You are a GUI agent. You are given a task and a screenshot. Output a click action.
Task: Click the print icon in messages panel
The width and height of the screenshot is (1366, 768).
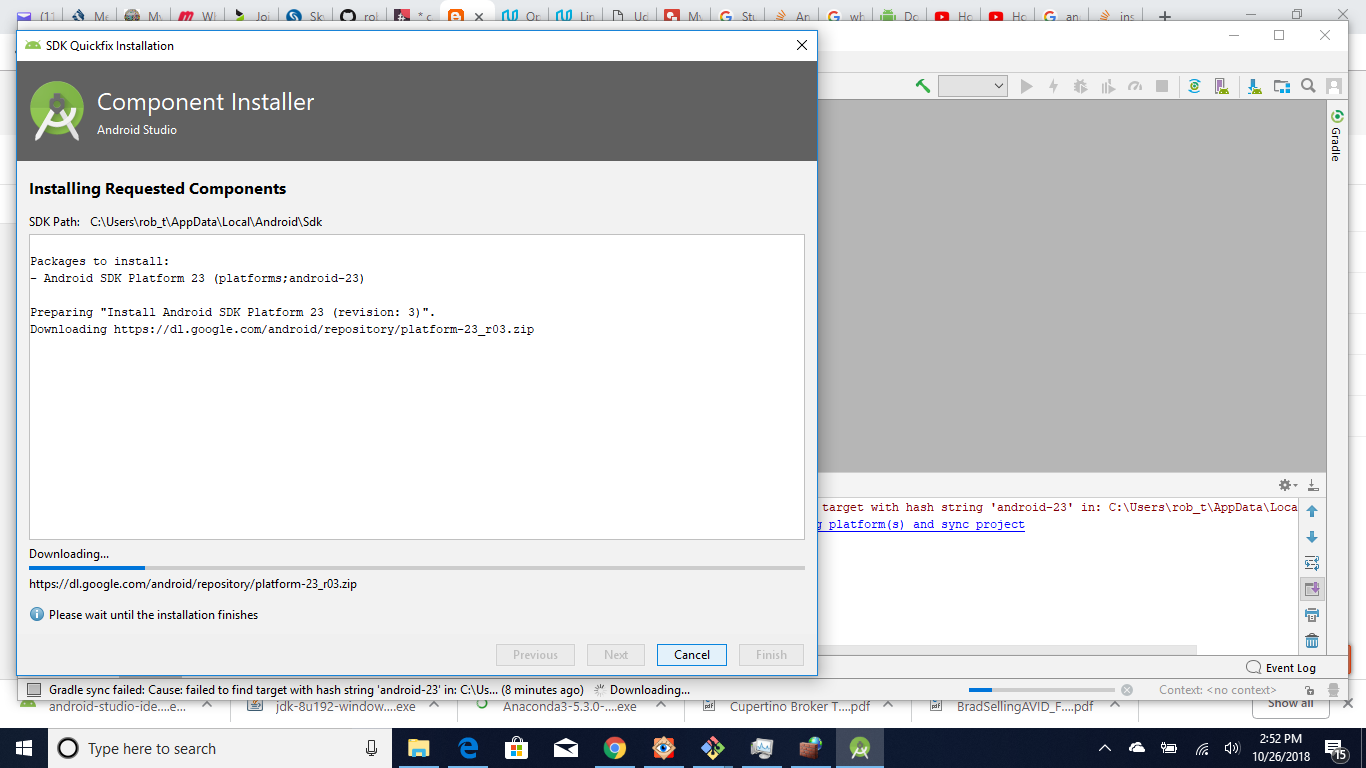pyautogui.click(x=1312, y=615)
